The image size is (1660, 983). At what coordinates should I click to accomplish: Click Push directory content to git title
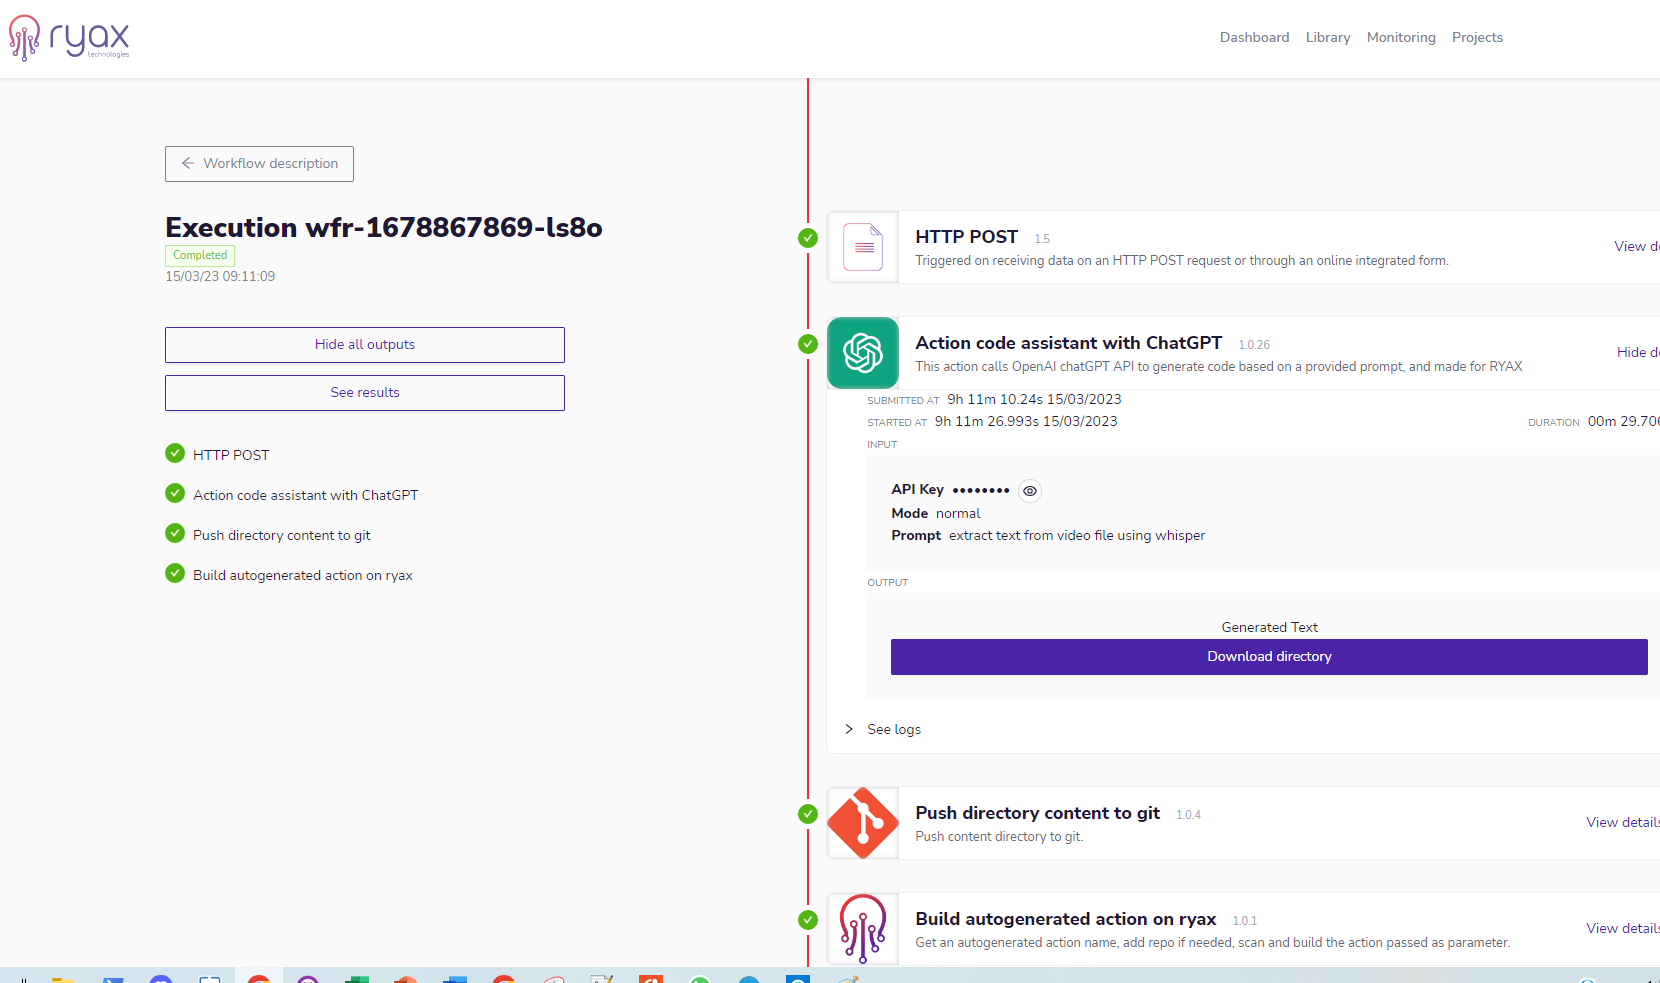tap(1038, 813)
